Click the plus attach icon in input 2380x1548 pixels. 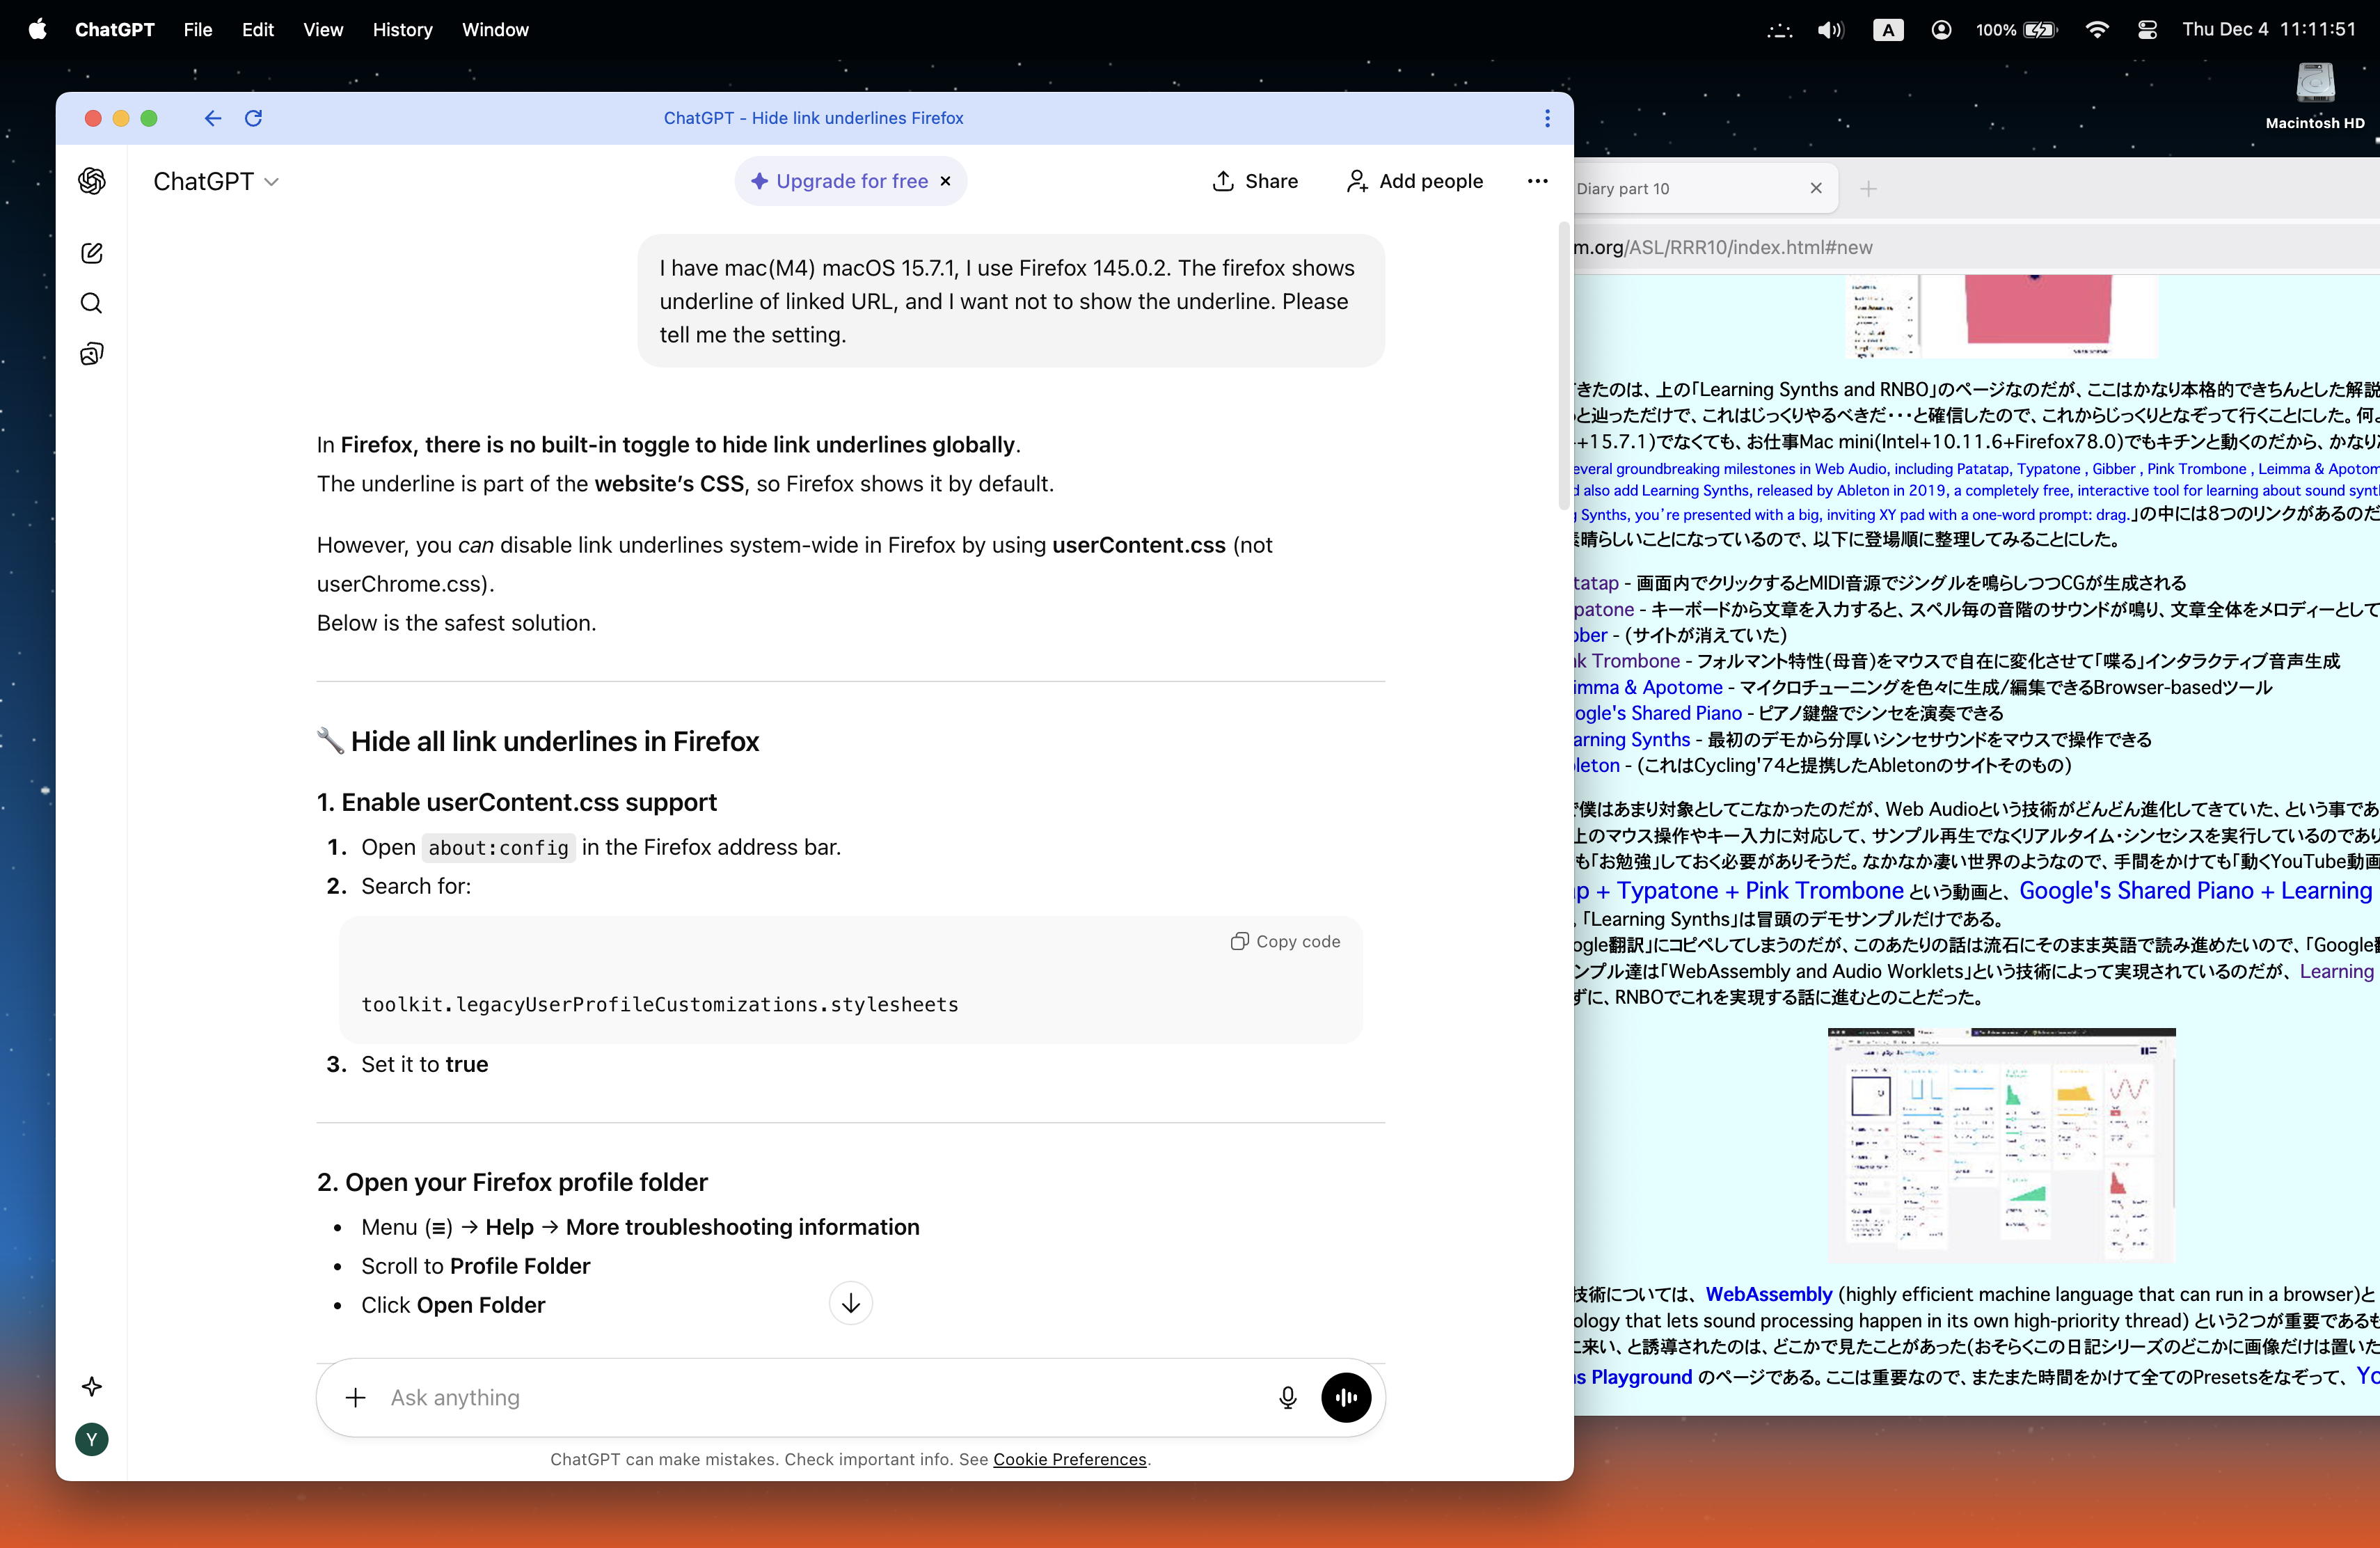coord(355,1397)
